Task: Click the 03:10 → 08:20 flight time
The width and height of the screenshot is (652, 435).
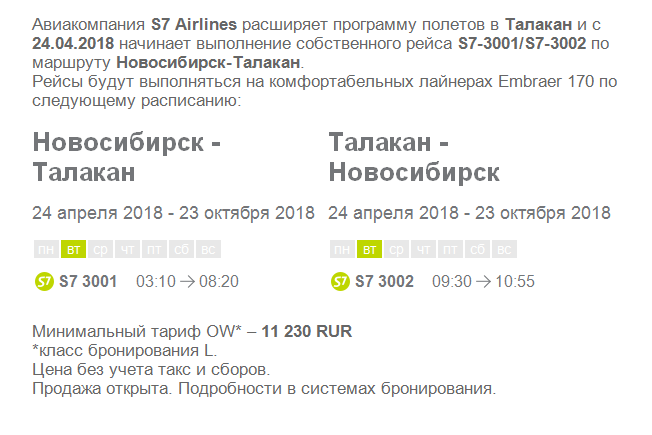Action: pyautogui.click(x=188, y=282)
